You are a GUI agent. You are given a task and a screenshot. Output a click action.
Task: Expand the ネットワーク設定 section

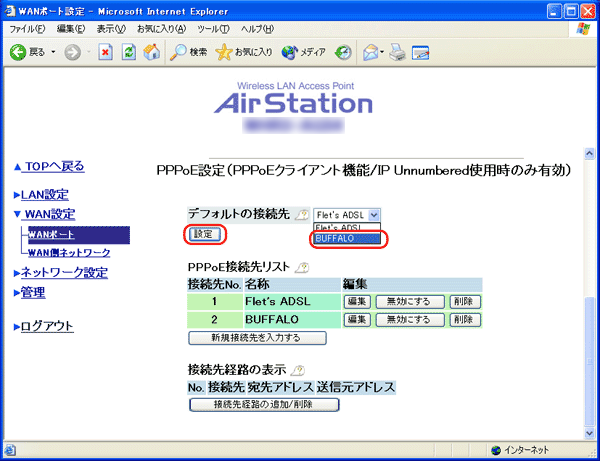(61, 273)
